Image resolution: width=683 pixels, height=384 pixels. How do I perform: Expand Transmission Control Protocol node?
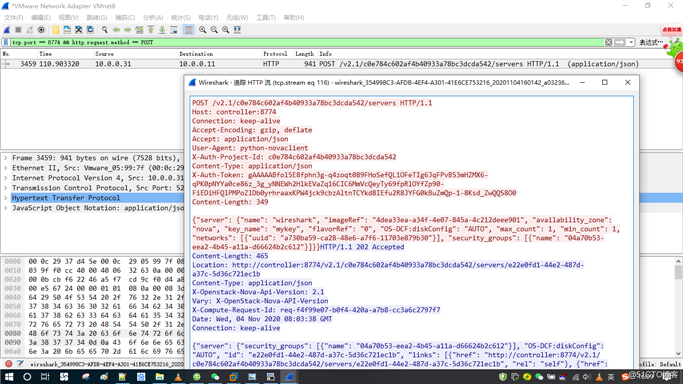pos(6,188)
